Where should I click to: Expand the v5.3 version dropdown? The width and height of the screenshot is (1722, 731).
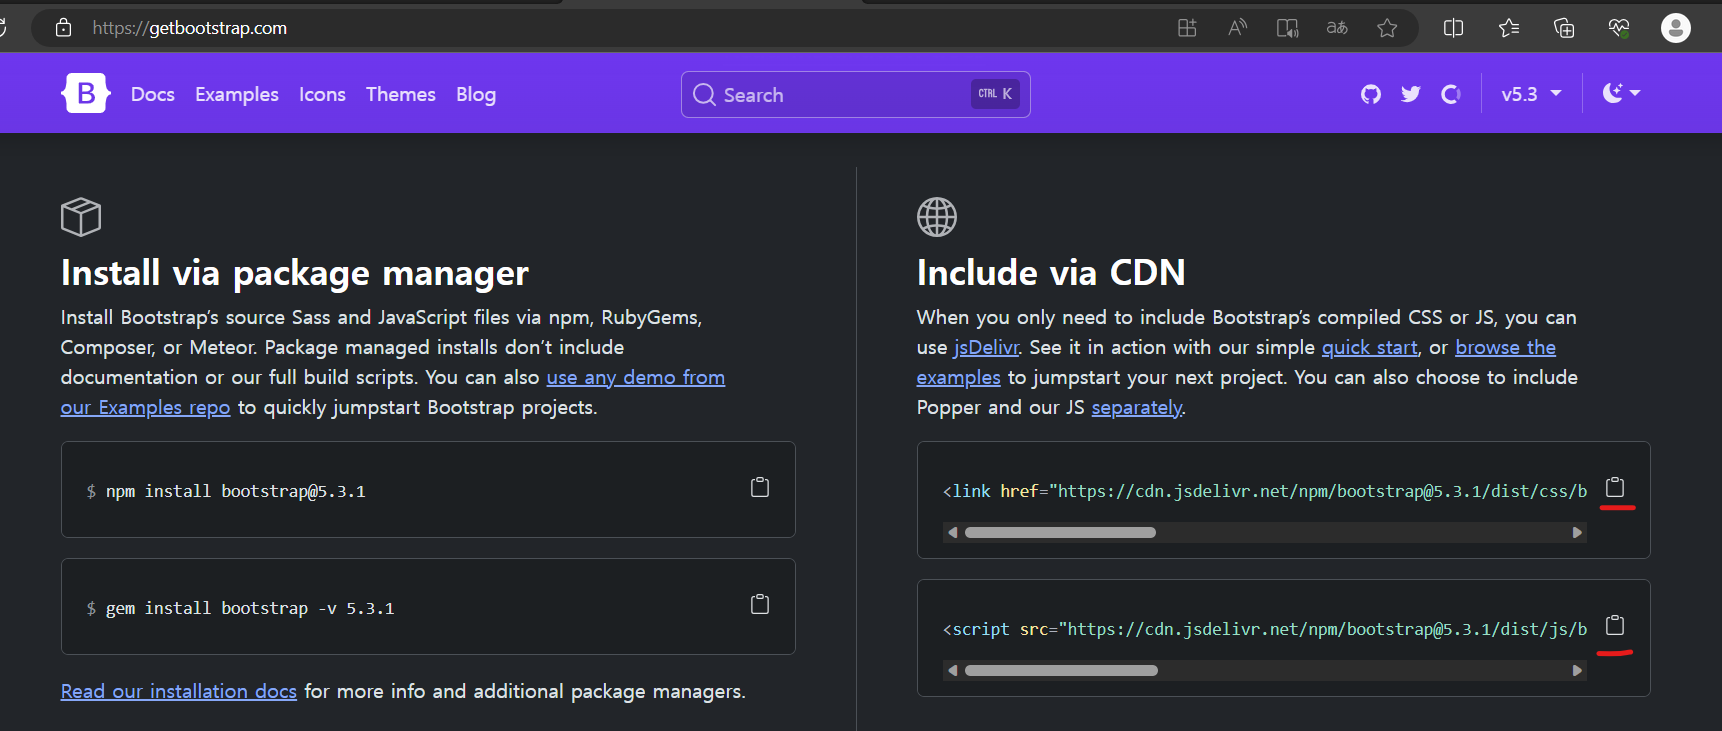point(1531,94)
